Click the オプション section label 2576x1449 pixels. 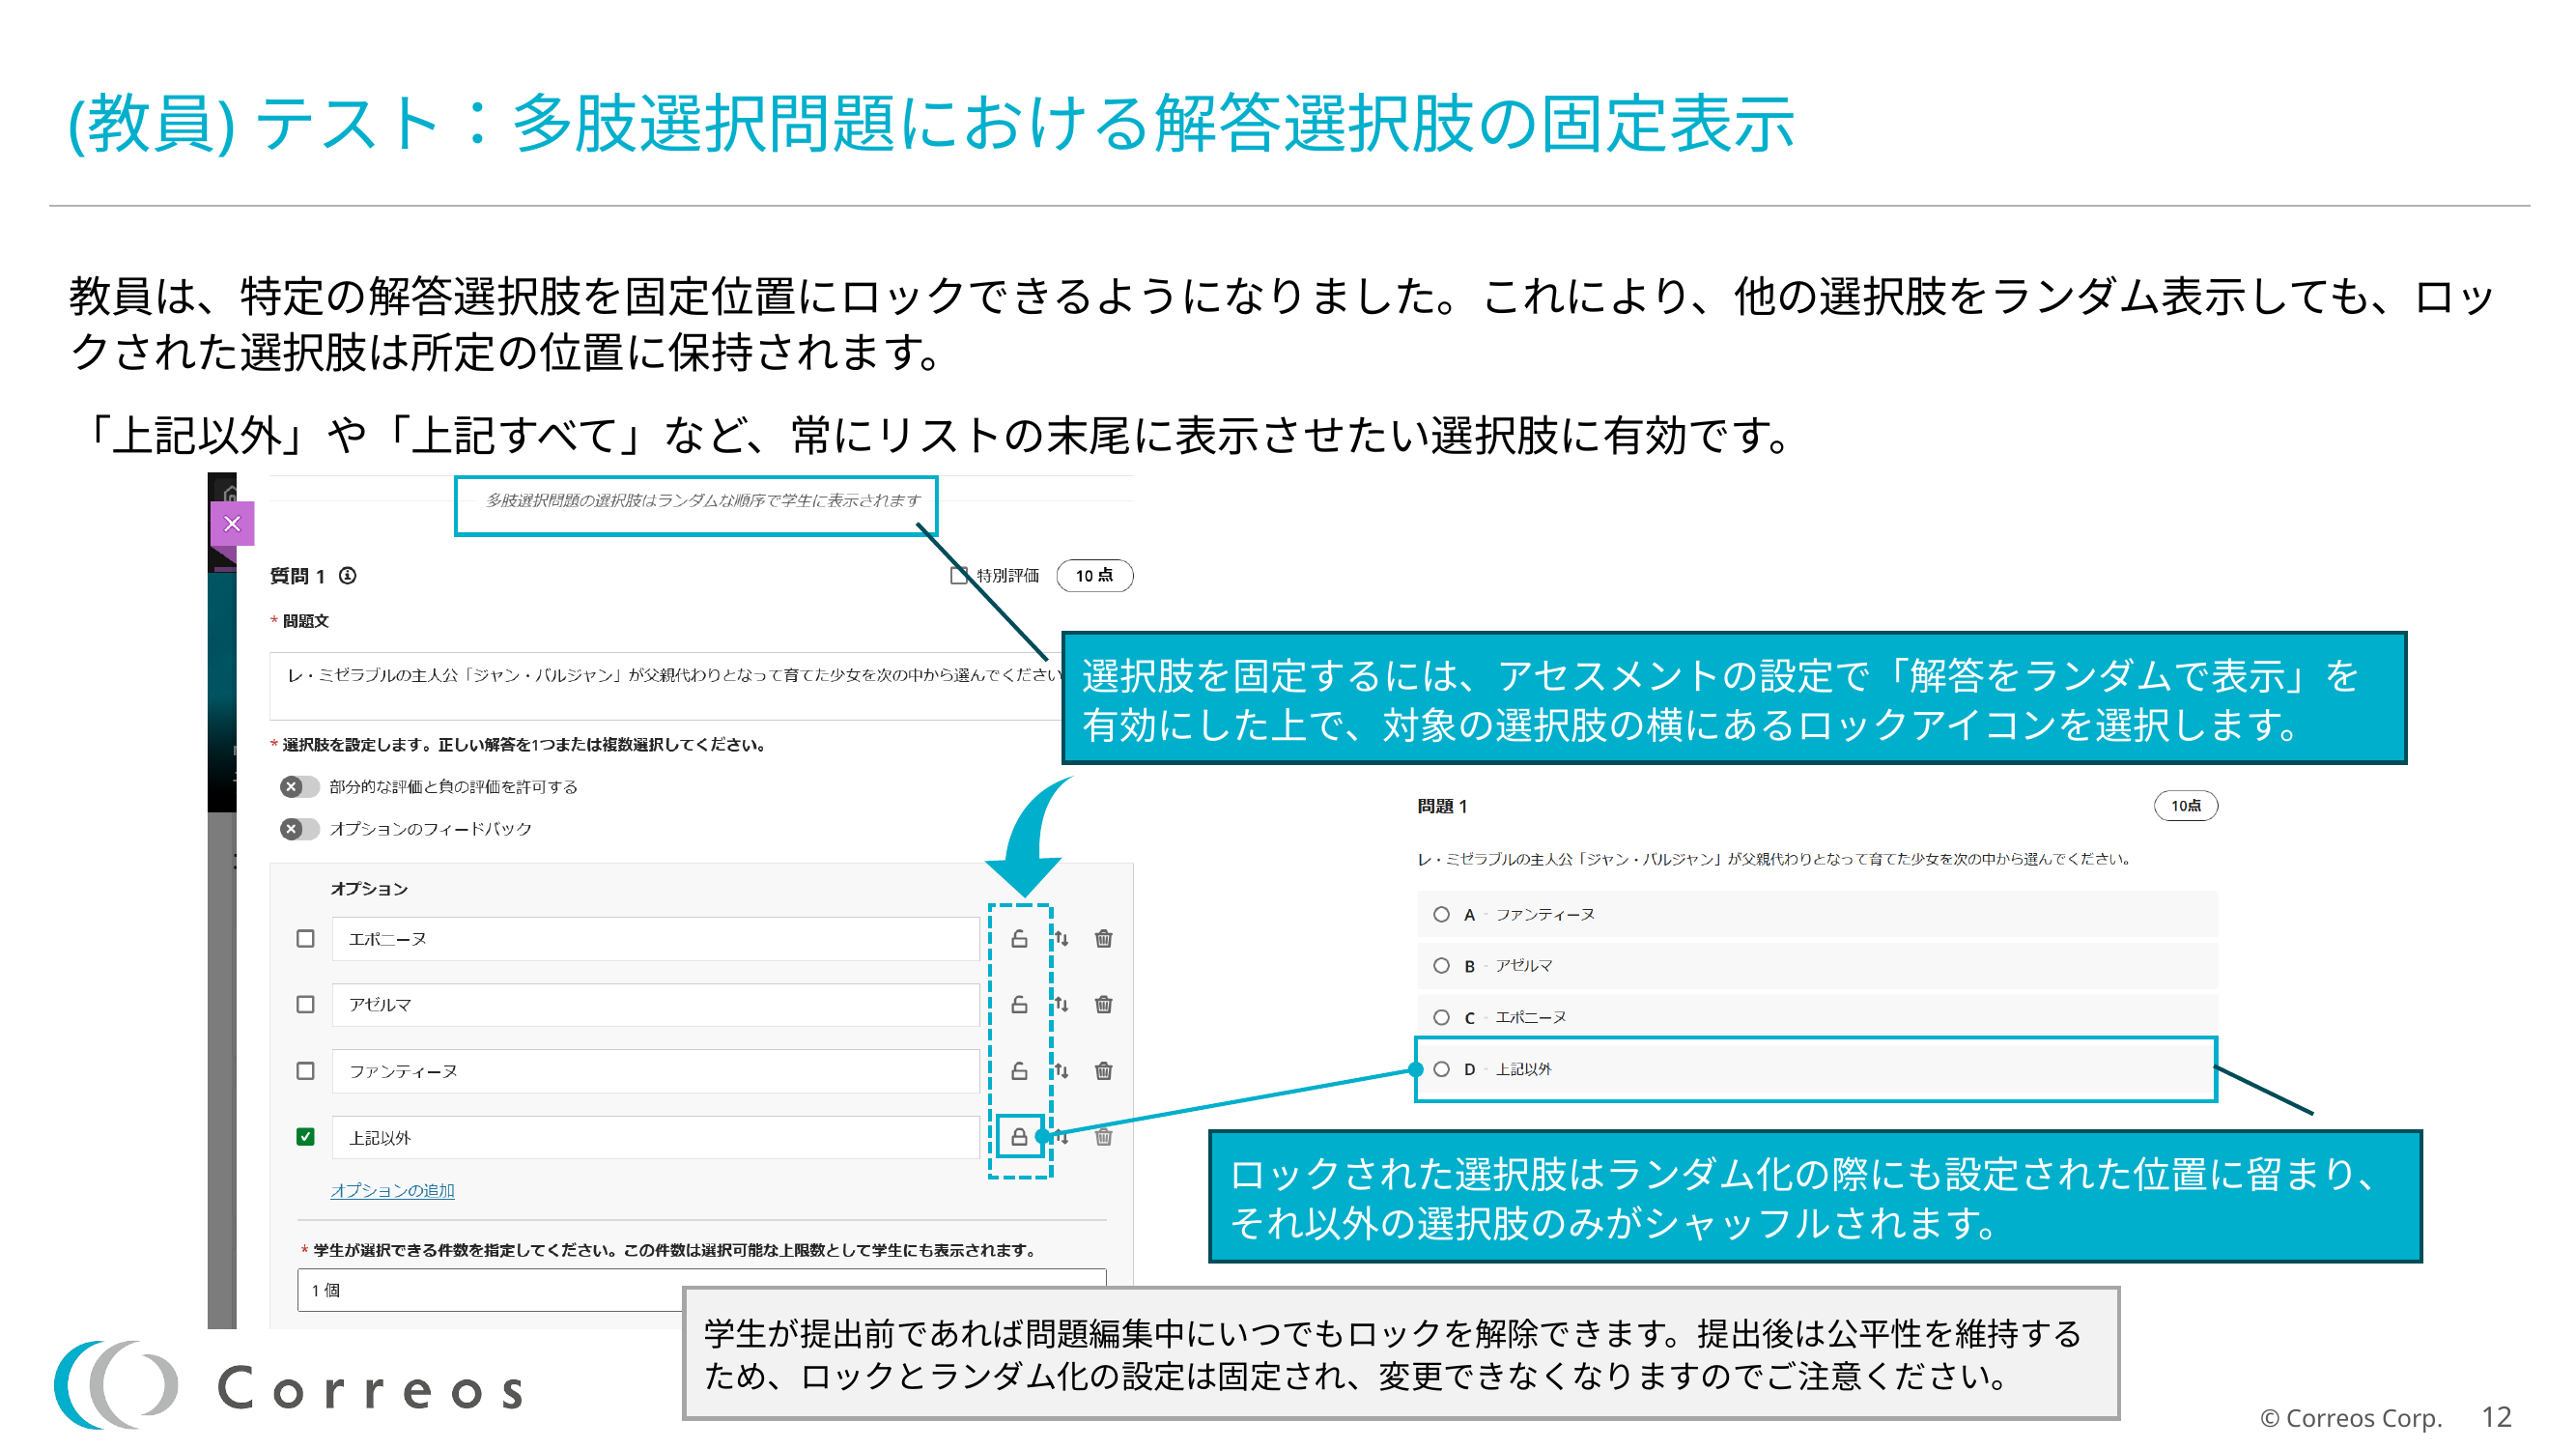point(369,889)
